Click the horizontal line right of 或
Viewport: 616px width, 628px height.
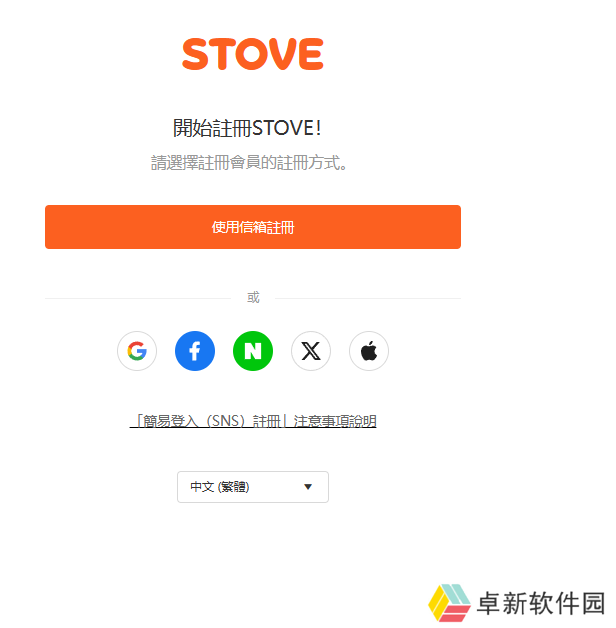[368, 298]
